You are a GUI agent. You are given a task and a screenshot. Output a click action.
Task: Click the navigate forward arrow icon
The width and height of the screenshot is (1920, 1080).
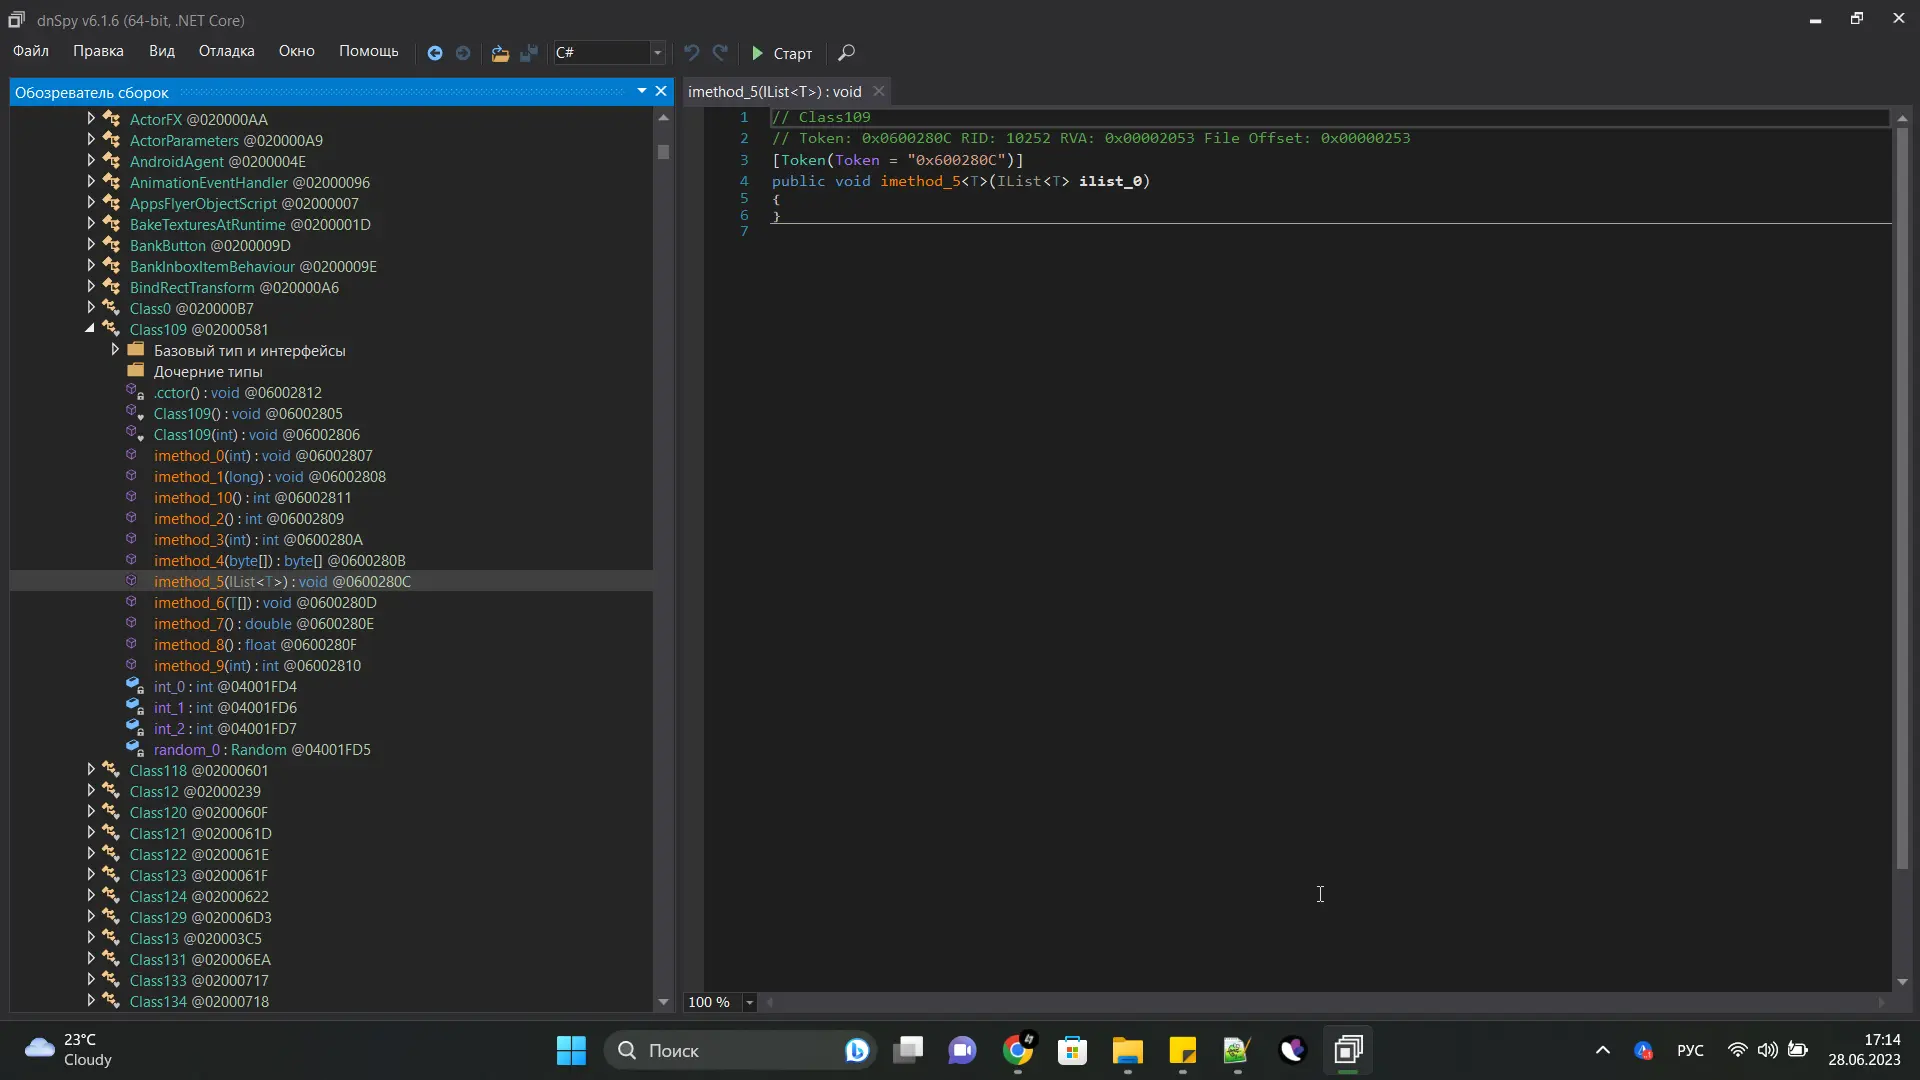[x=463, y=53]
